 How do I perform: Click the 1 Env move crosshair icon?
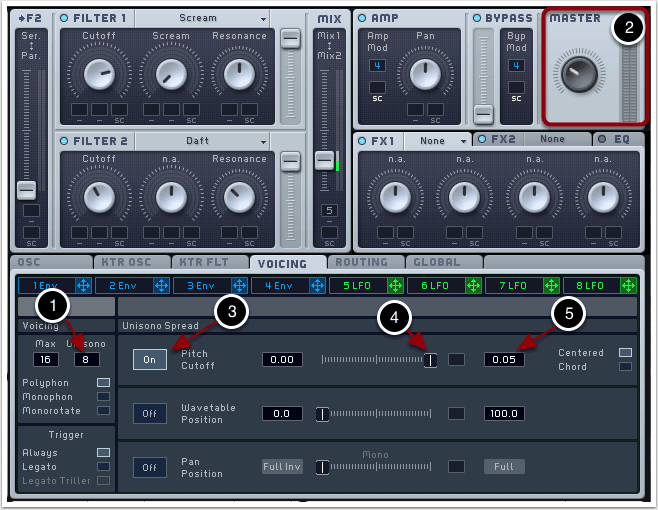point(83,285)
